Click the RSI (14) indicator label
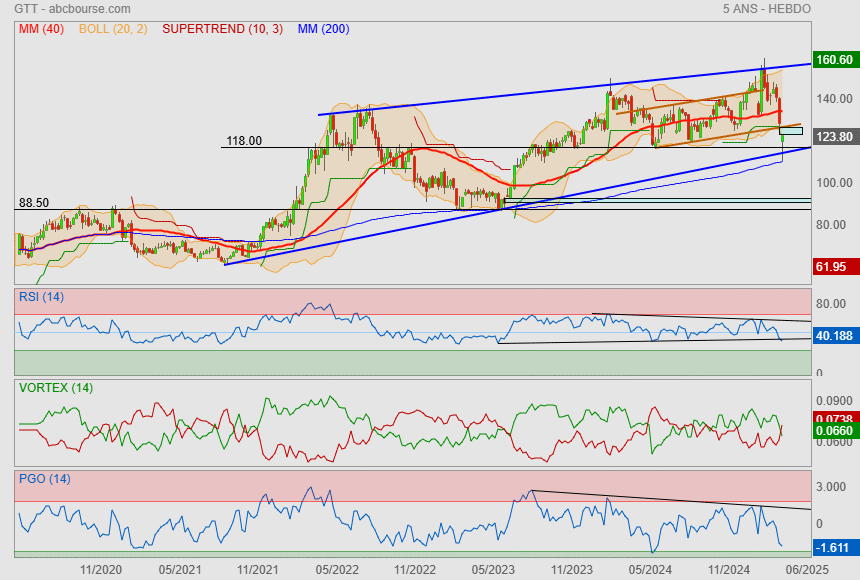Image resolution: width=860 pixels, height=580 pixels. point(41,297)
